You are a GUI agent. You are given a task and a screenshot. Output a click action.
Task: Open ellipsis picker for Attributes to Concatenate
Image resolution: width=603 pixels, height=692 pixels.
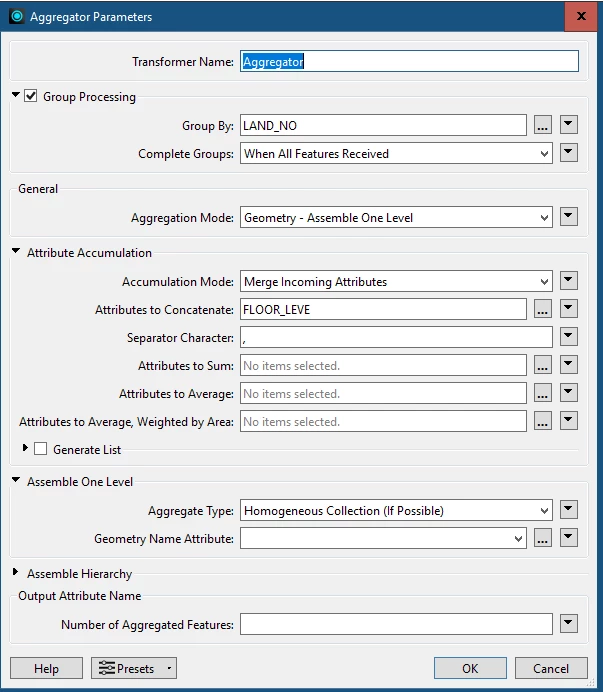point(543,309)
